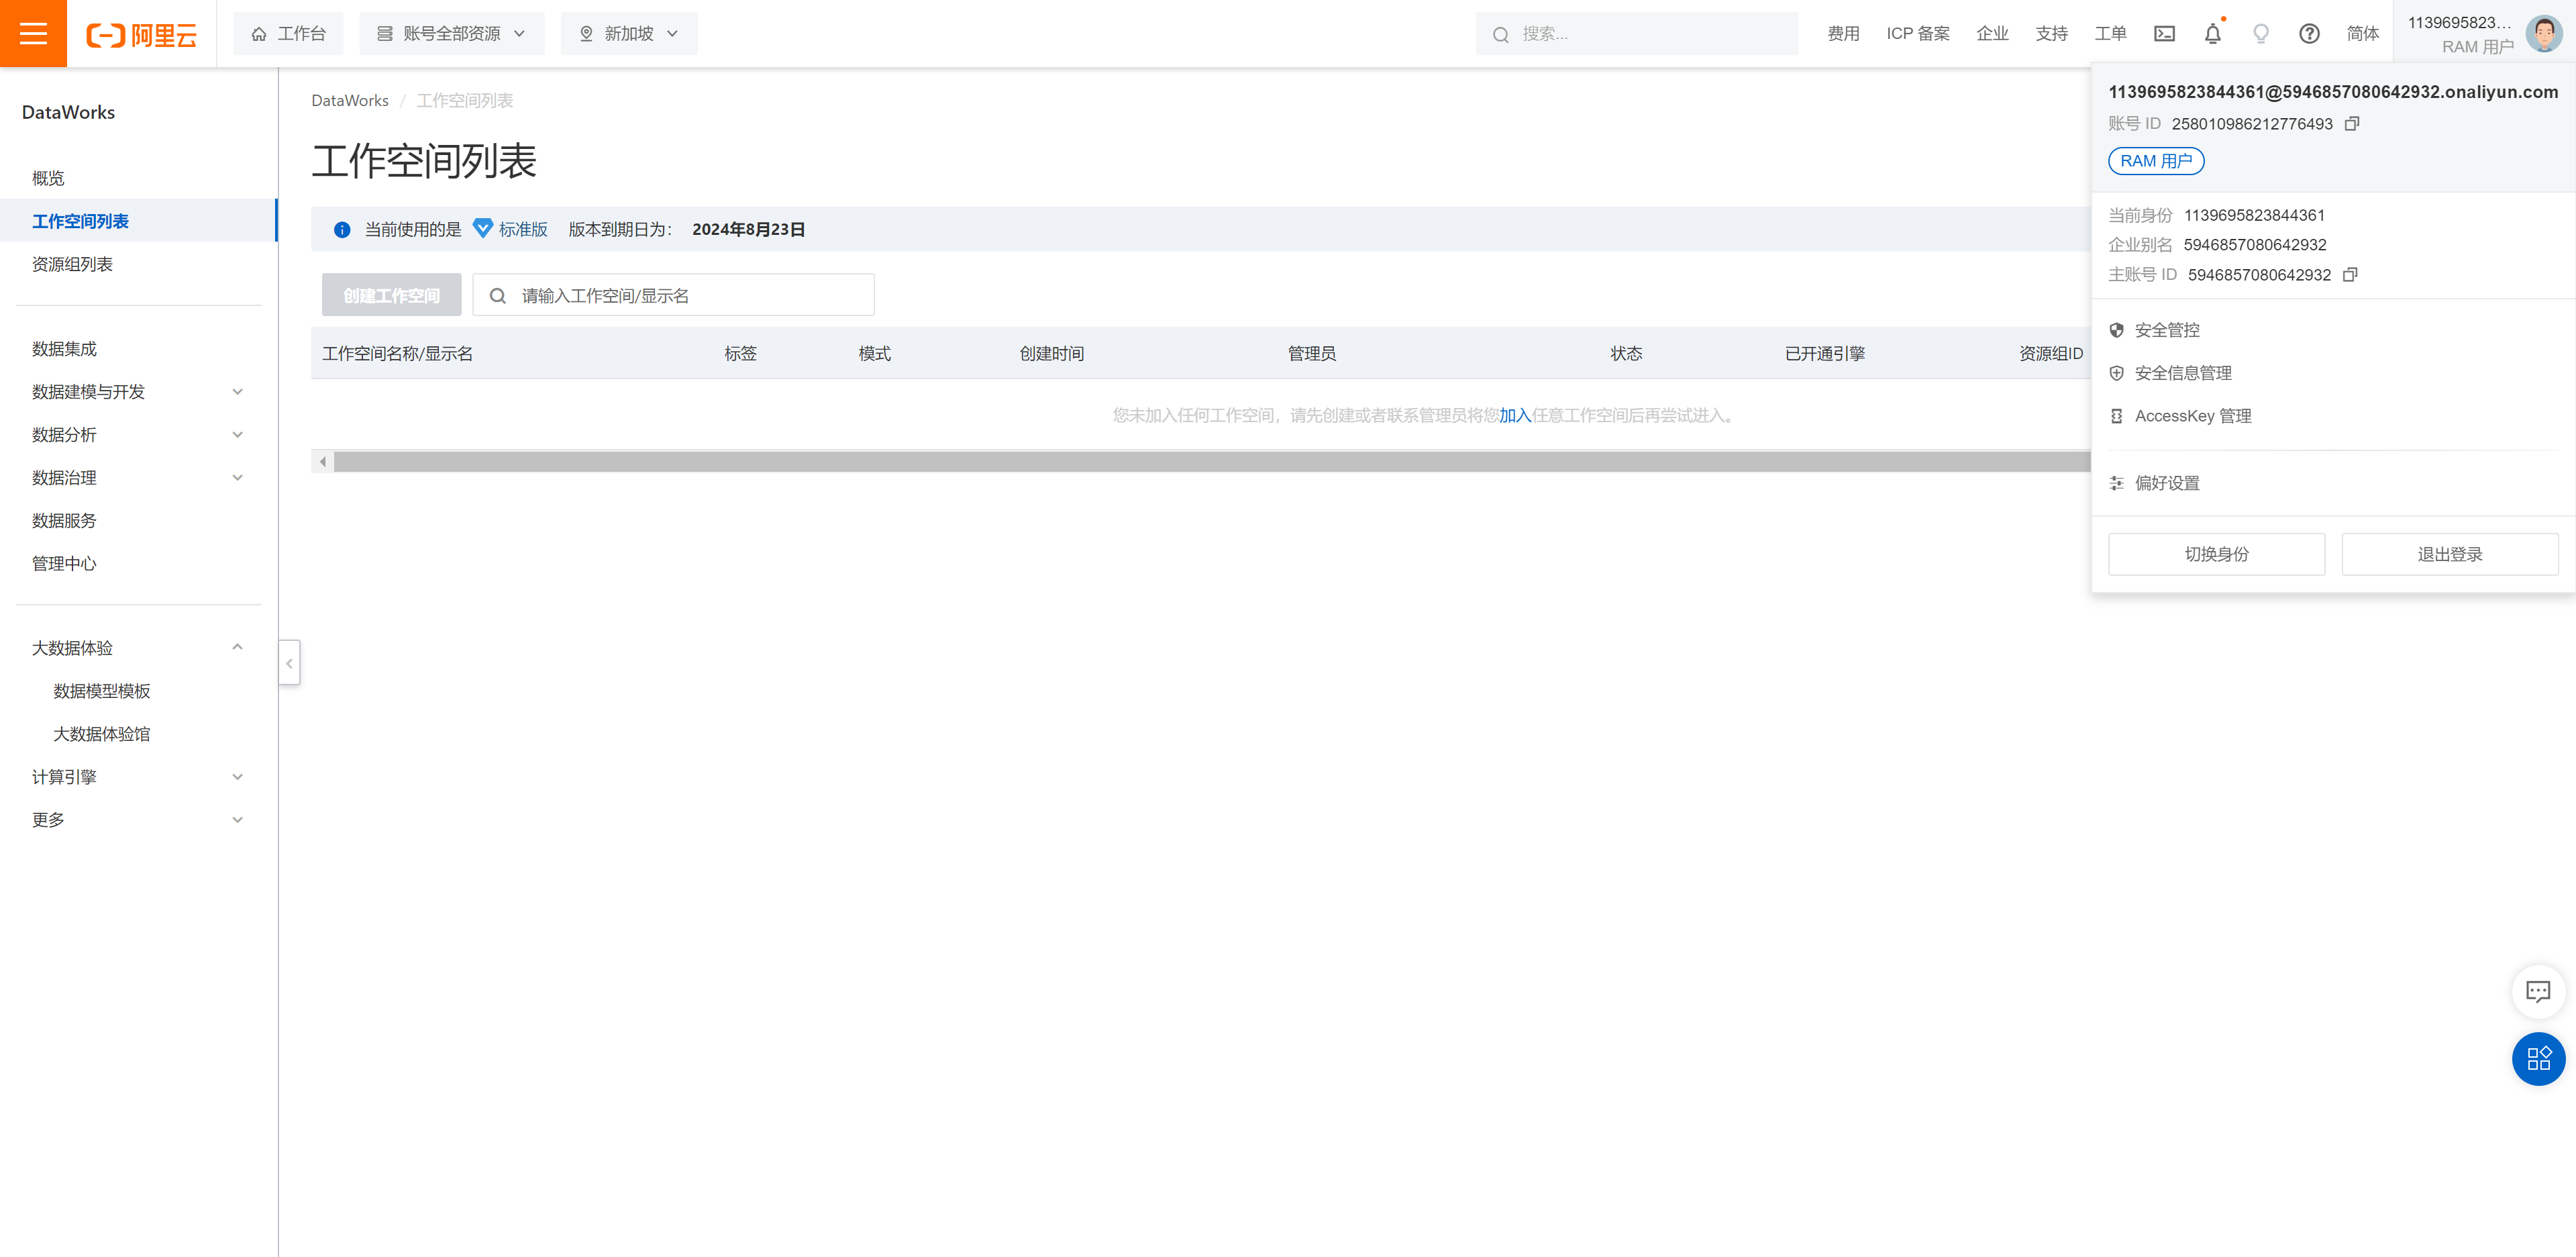The image size is (2576, 1257).
Task: Go to 概览 page
Action: 48,178
